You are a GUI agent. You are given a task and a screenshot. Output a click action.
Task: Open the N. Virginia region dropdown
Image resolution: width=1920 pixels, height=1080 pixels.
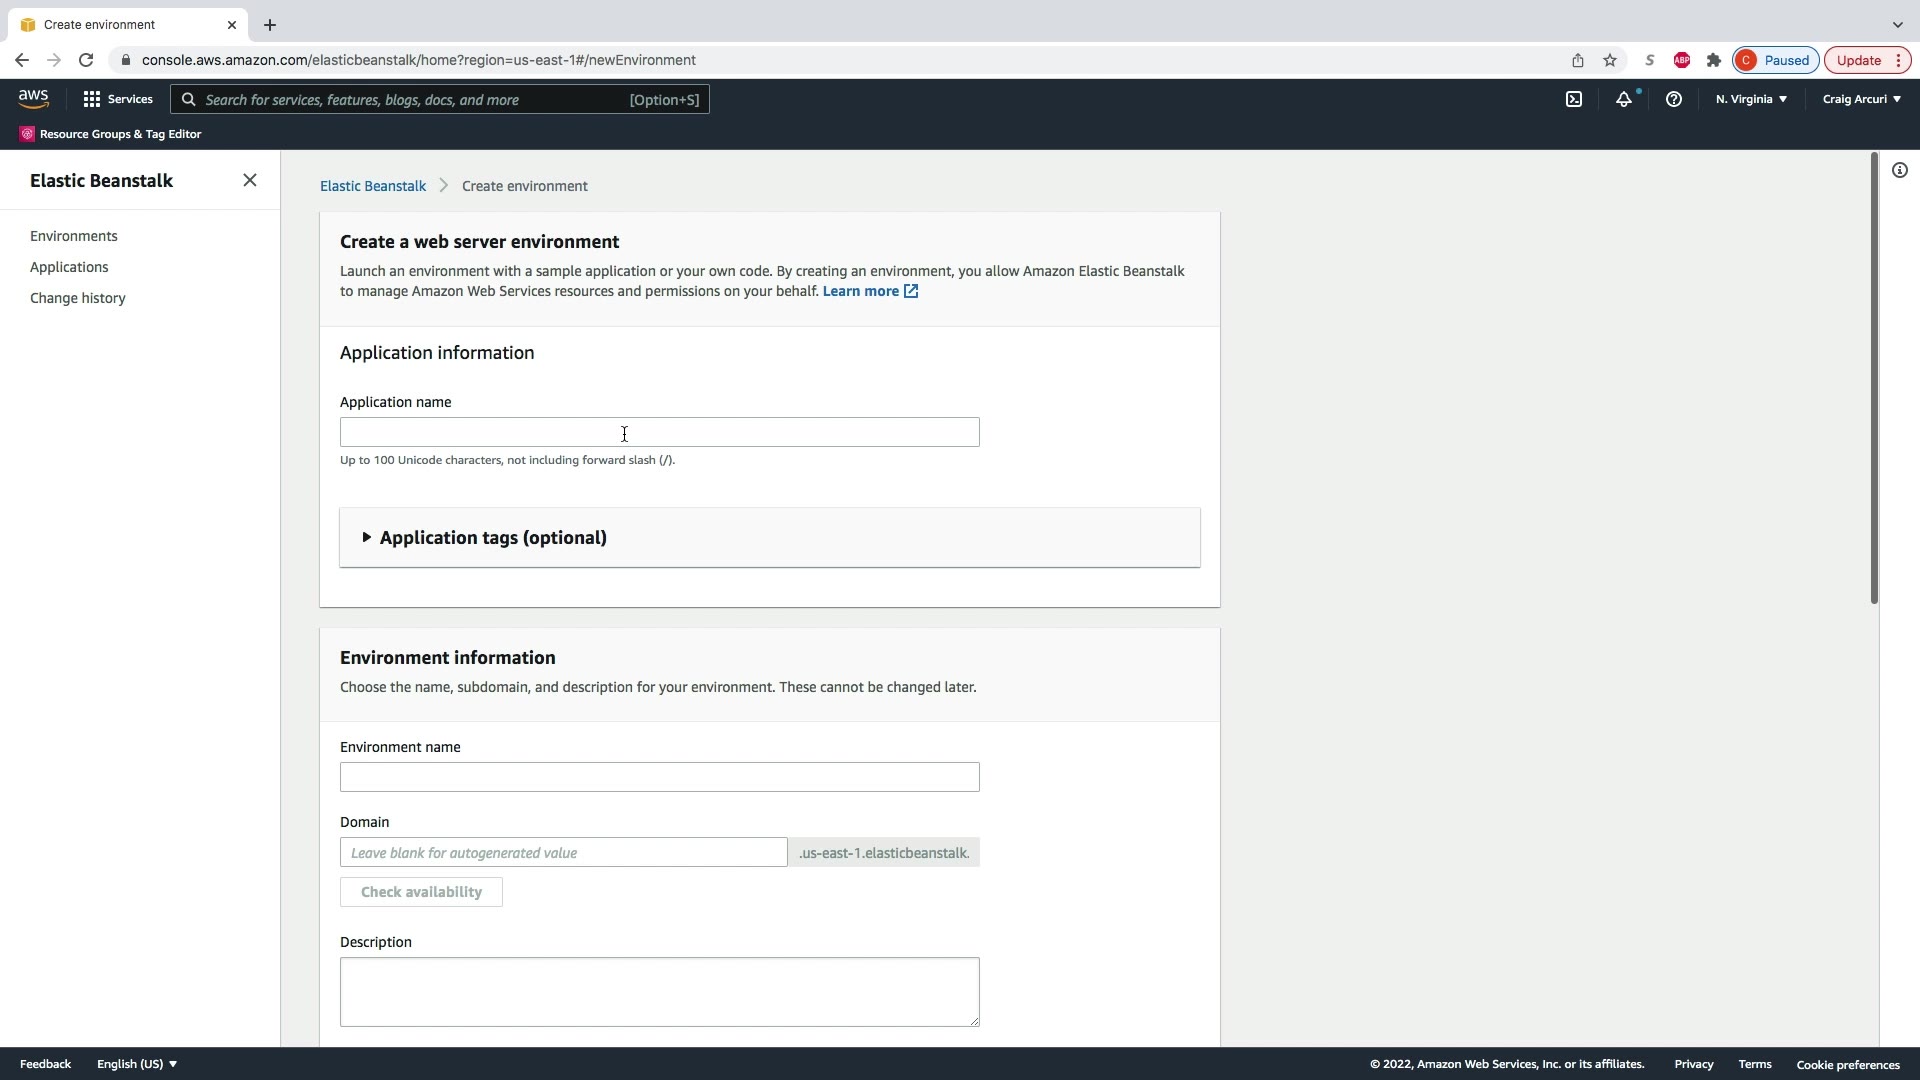(1751, 99)
